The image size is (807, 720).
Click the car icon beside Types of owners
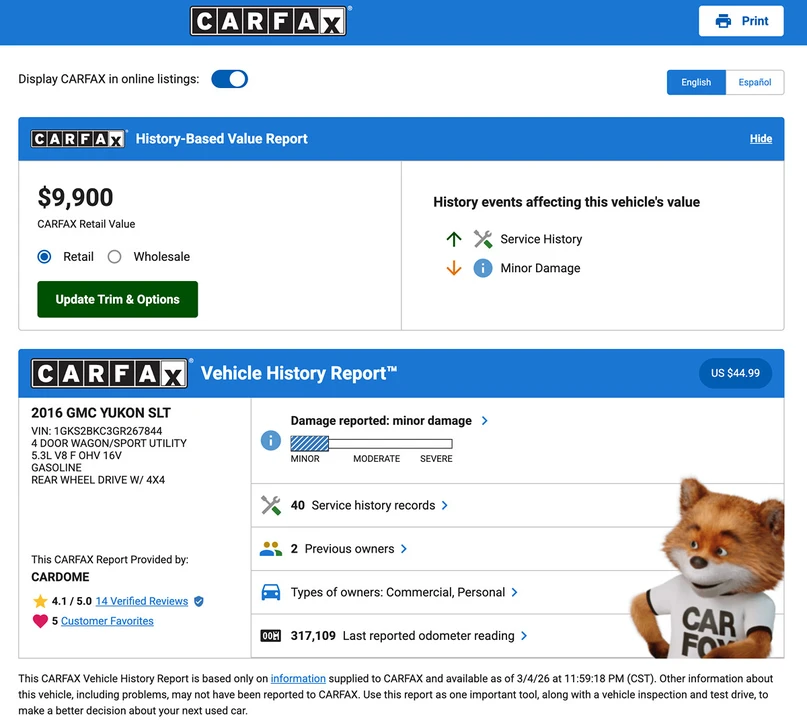[x=271, y=592]
